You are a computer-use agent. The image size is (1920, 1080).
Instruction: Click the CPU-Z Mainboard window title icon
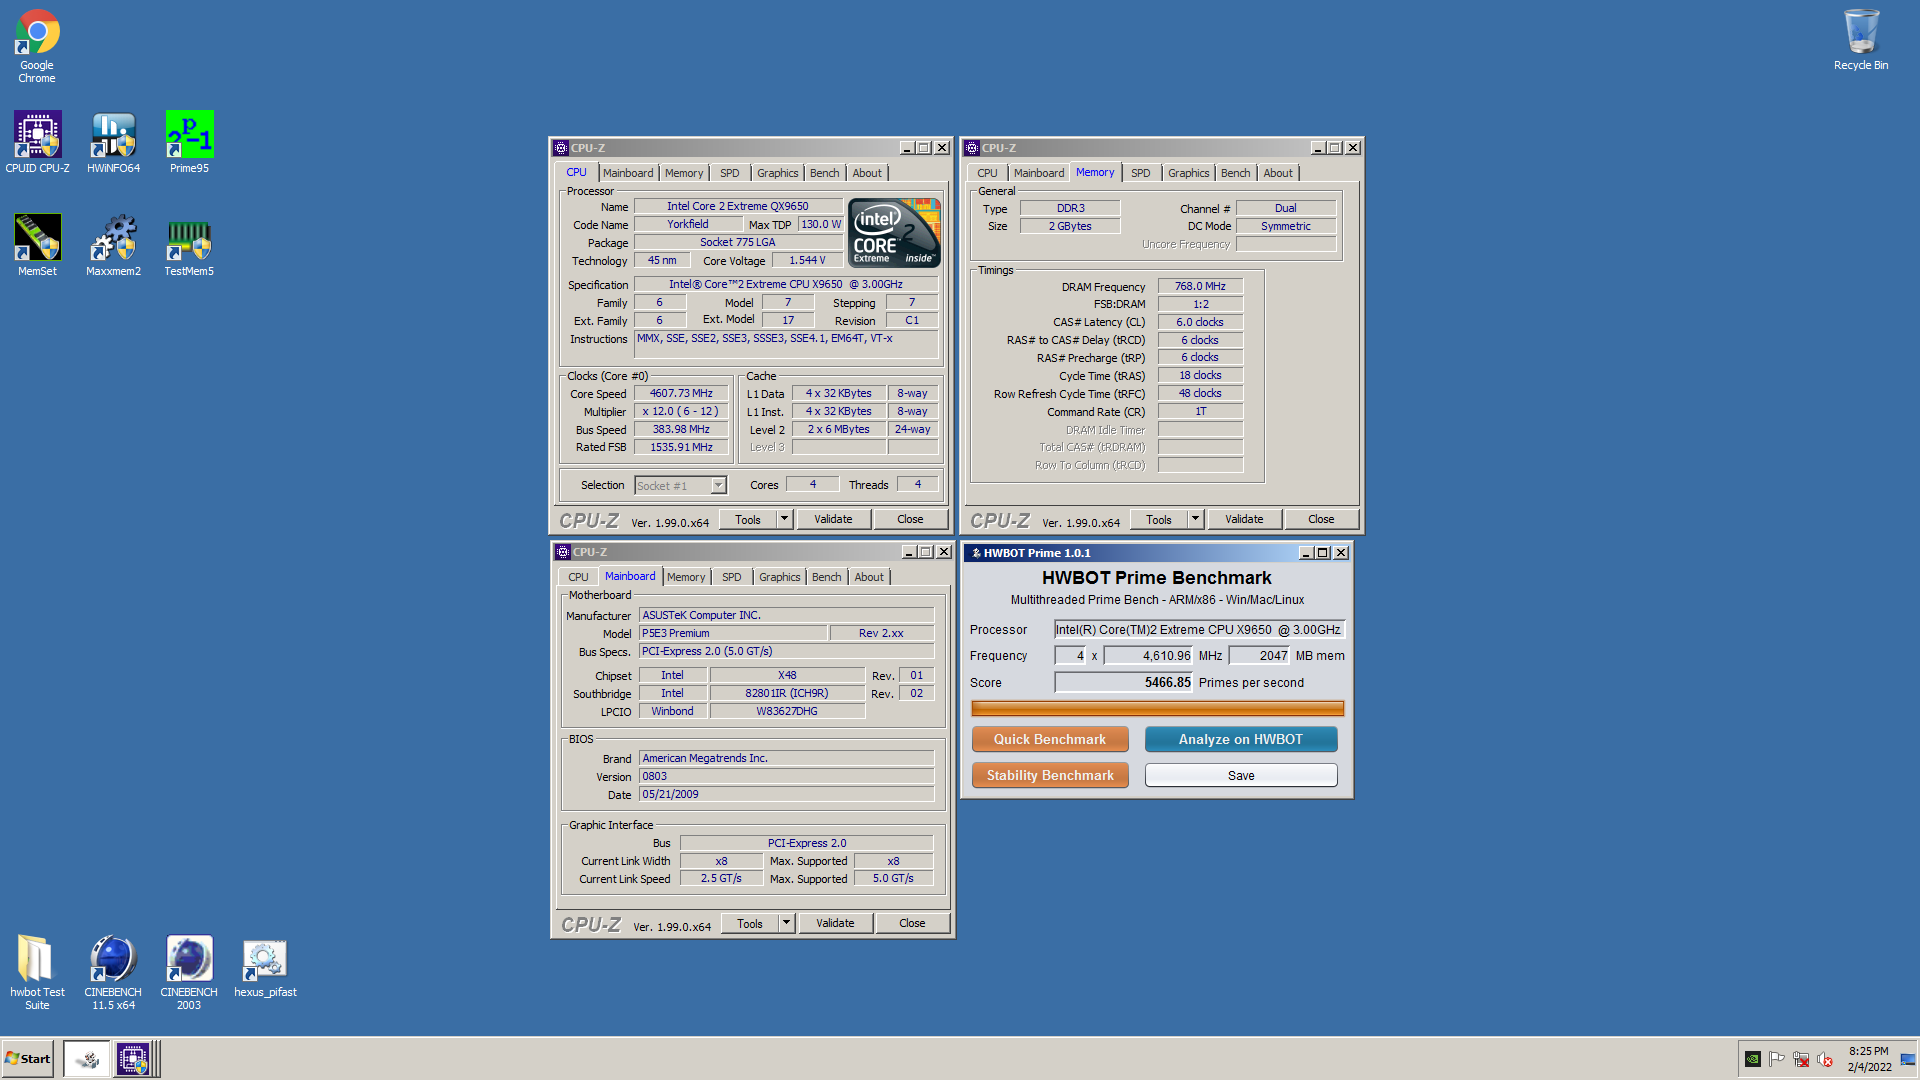(563, 552)
